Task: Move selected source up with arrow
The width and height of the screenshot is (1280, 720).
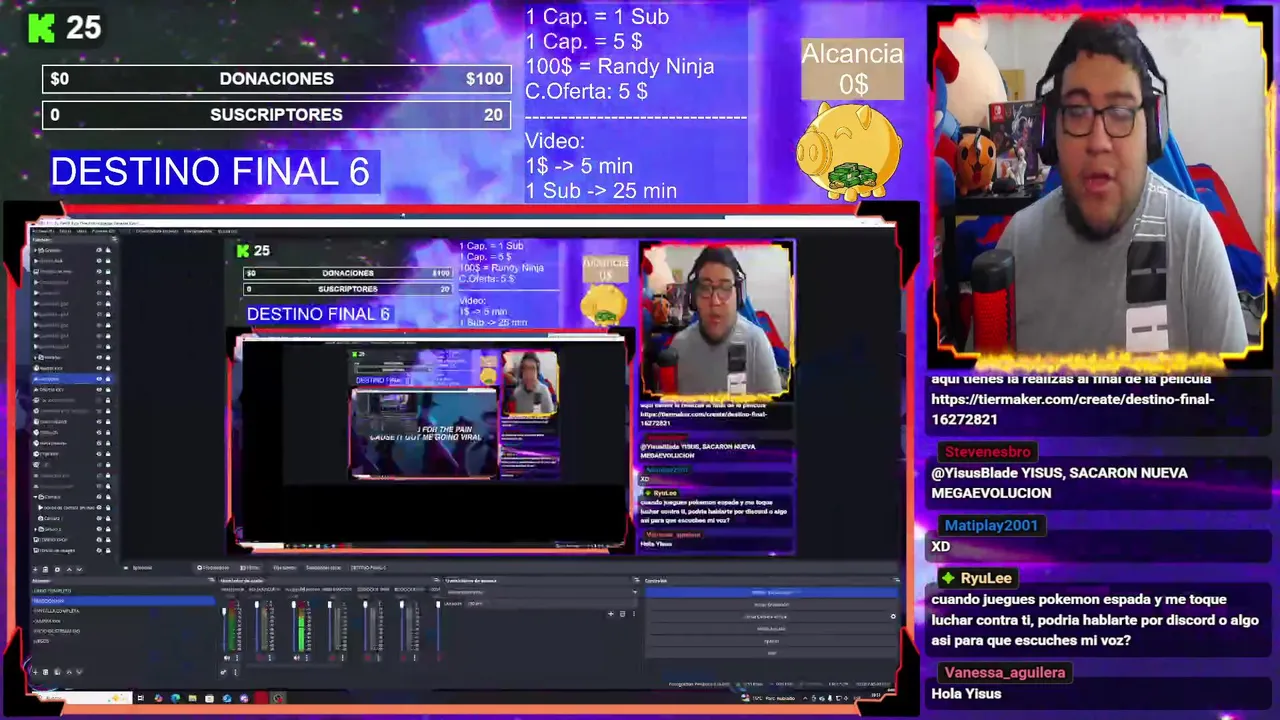Action: [x=69, y=569]
